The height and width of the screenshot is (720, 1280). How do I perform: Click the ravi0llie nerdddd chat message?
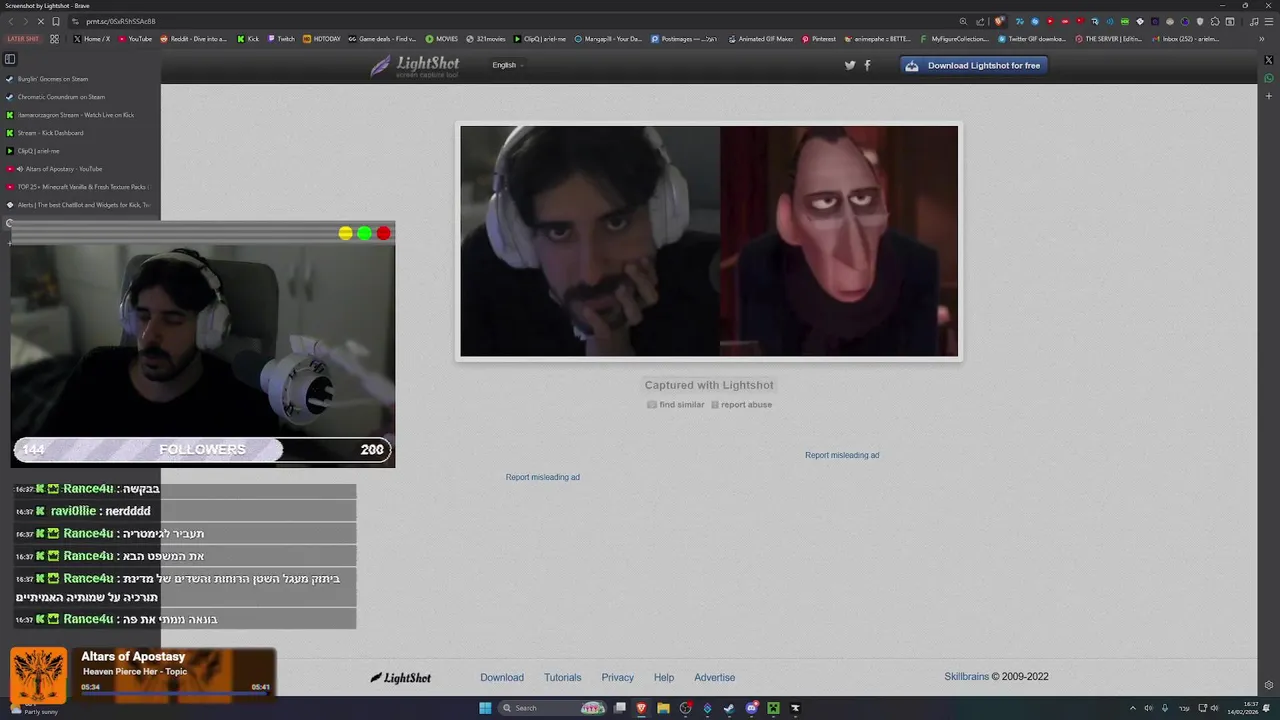click(186, 511)
